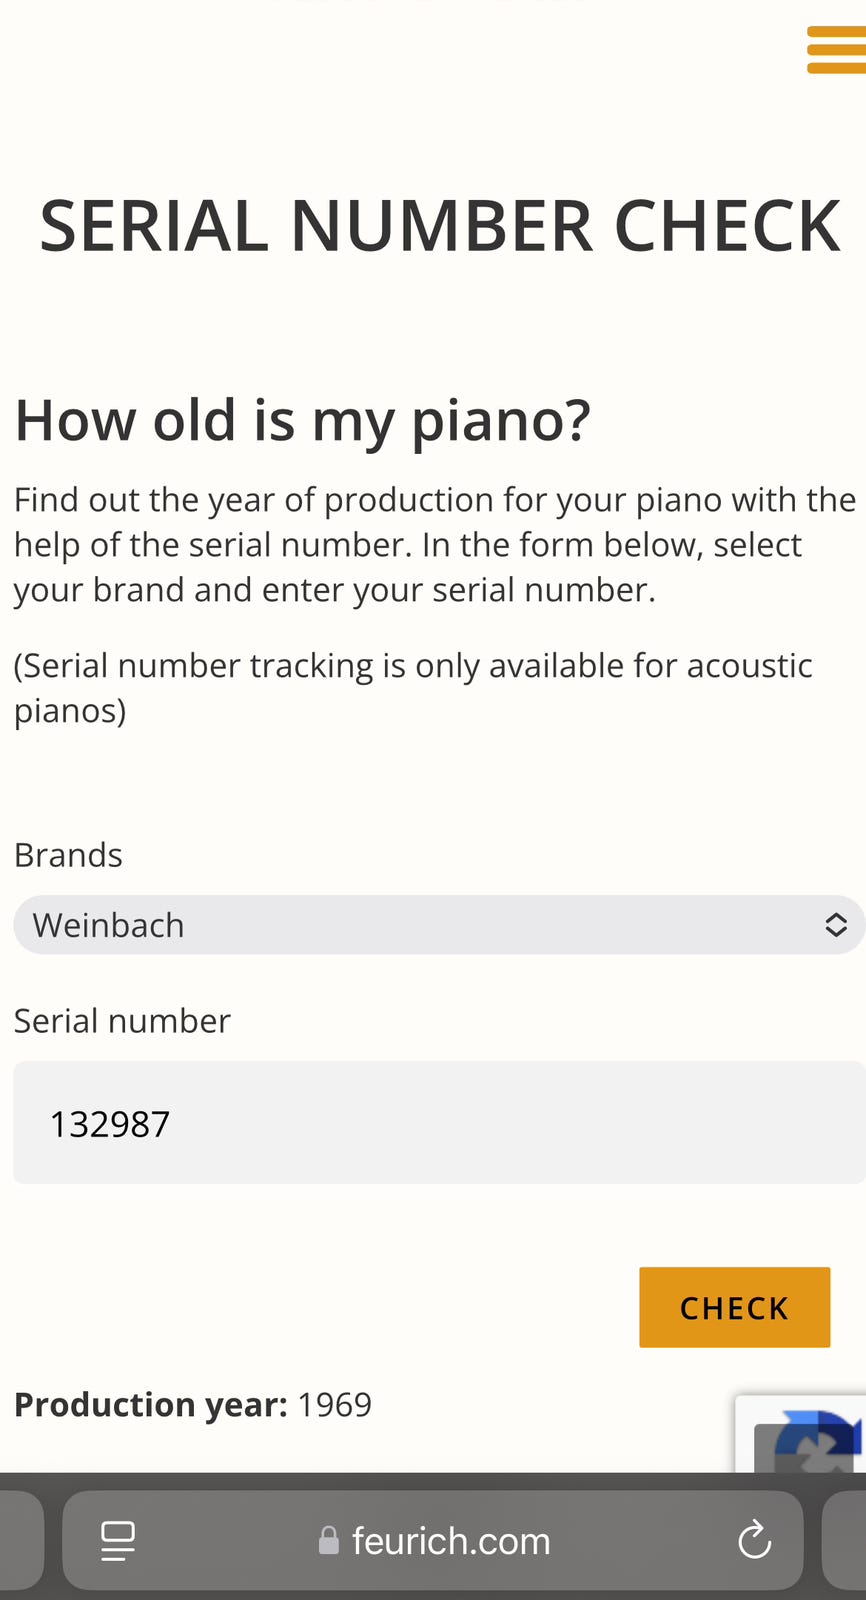Image resolution: width=866 pixels, height=1600 pixels.
Task: Click the Serial number field label
Action: [x=122, y=1021]
